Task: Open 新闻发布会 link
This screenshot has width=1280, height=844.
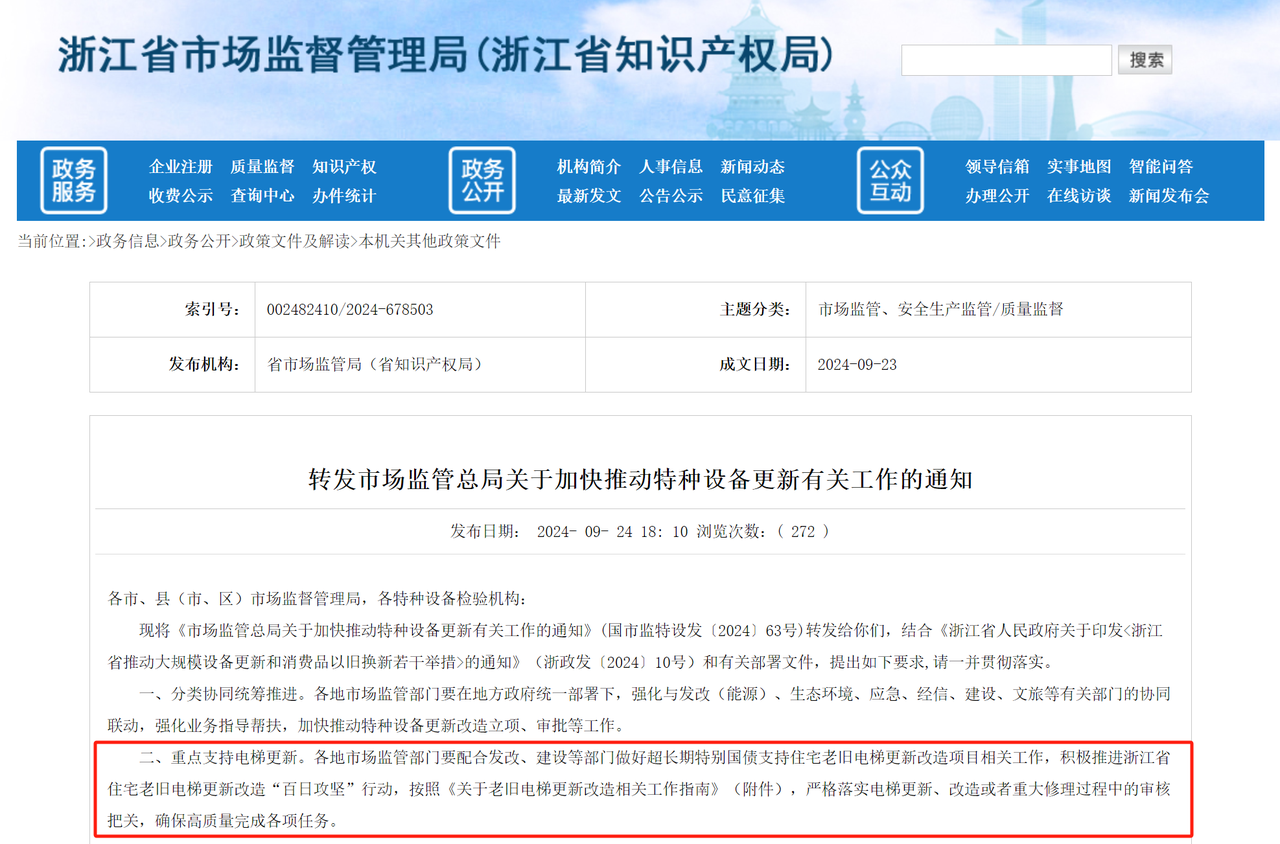Action: point(1169,196)
